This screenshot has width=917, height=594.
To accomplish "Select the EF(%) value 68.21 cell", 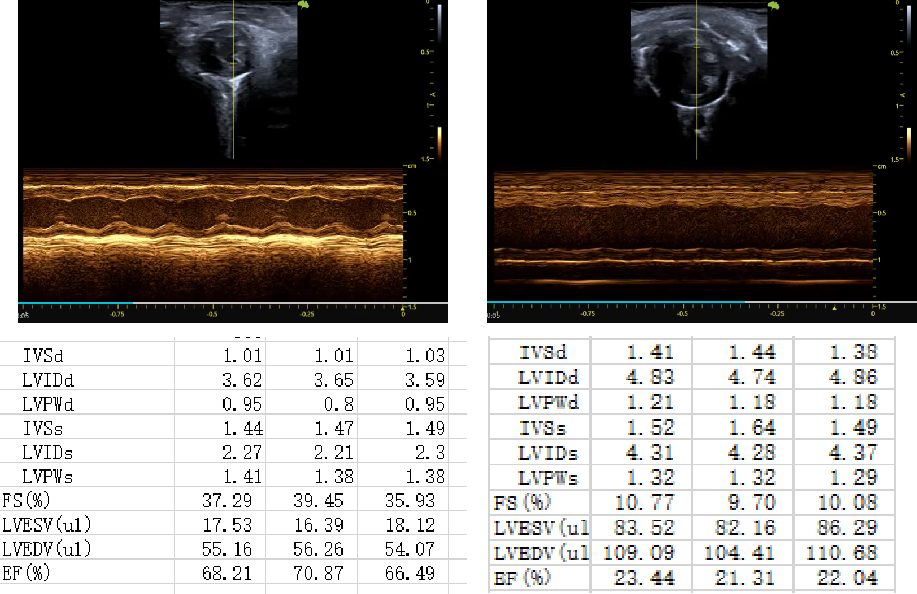I will [x=231, y=573].
